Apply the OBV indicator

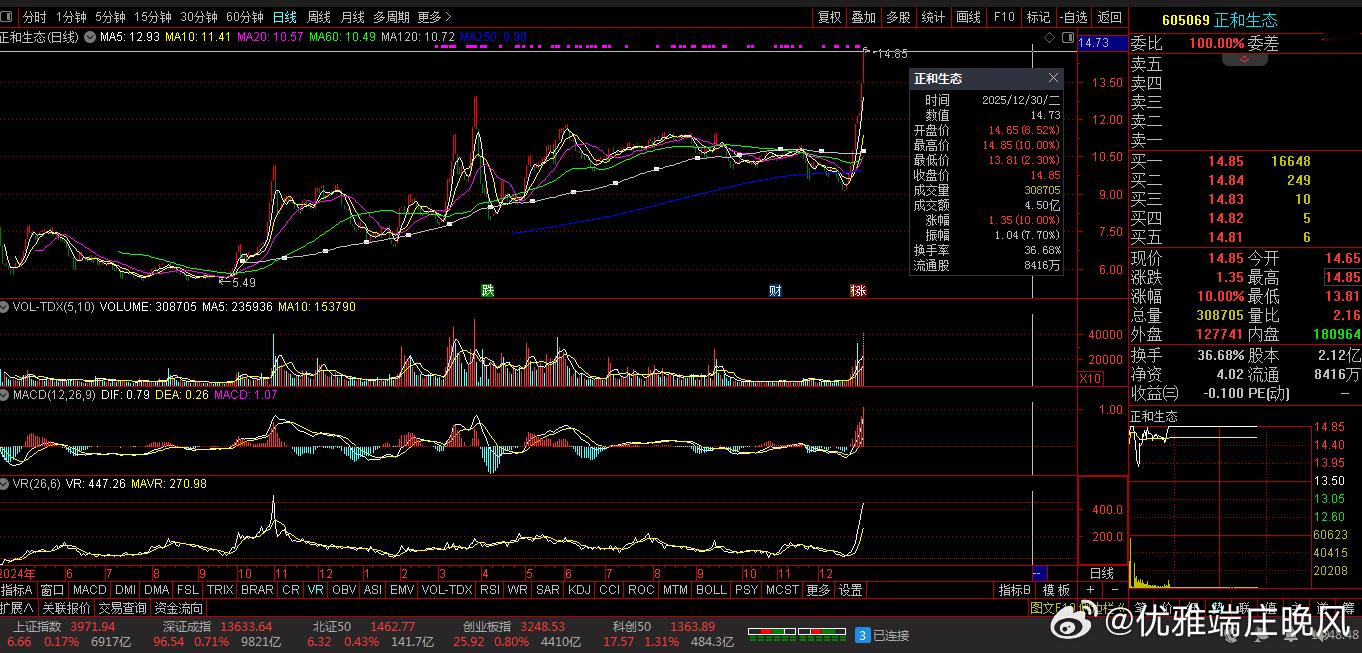tap(343, 590)
